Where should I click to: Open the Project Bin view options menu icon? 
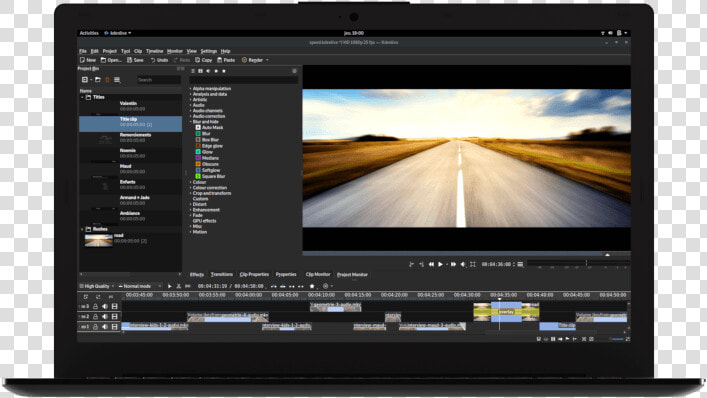(117, 80)
